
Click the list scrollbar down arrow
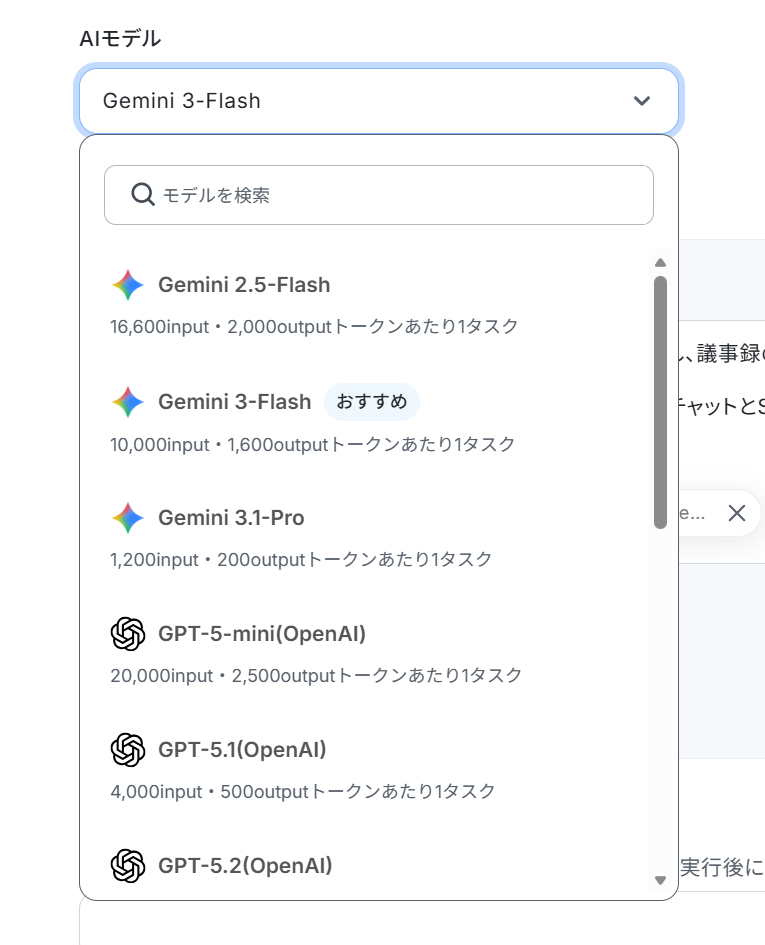tap(660, 881)
